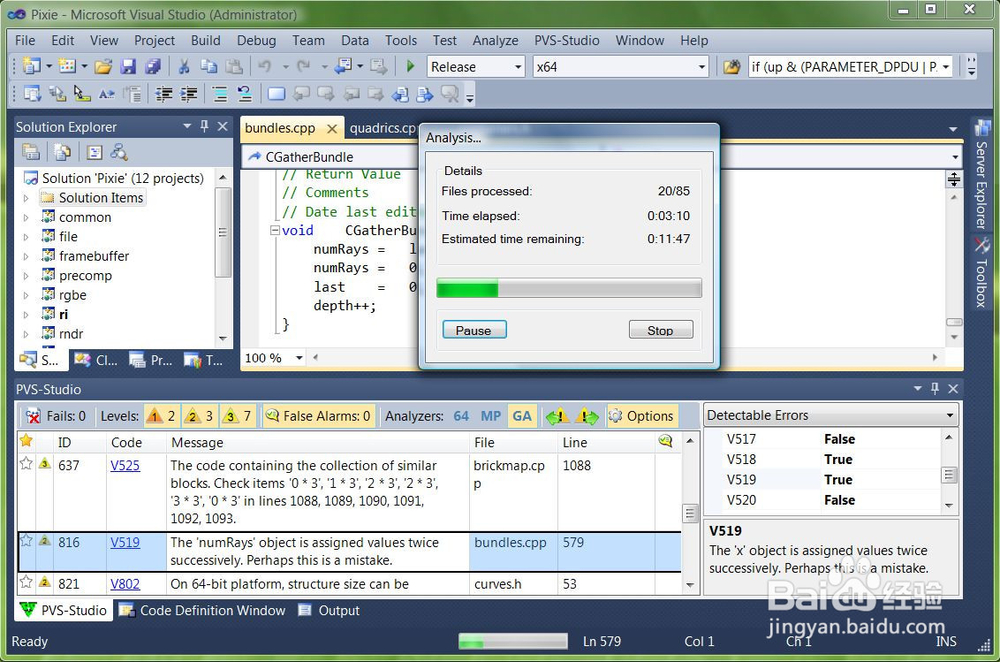Open the Detectable Errors dropdown

(950, 415)
